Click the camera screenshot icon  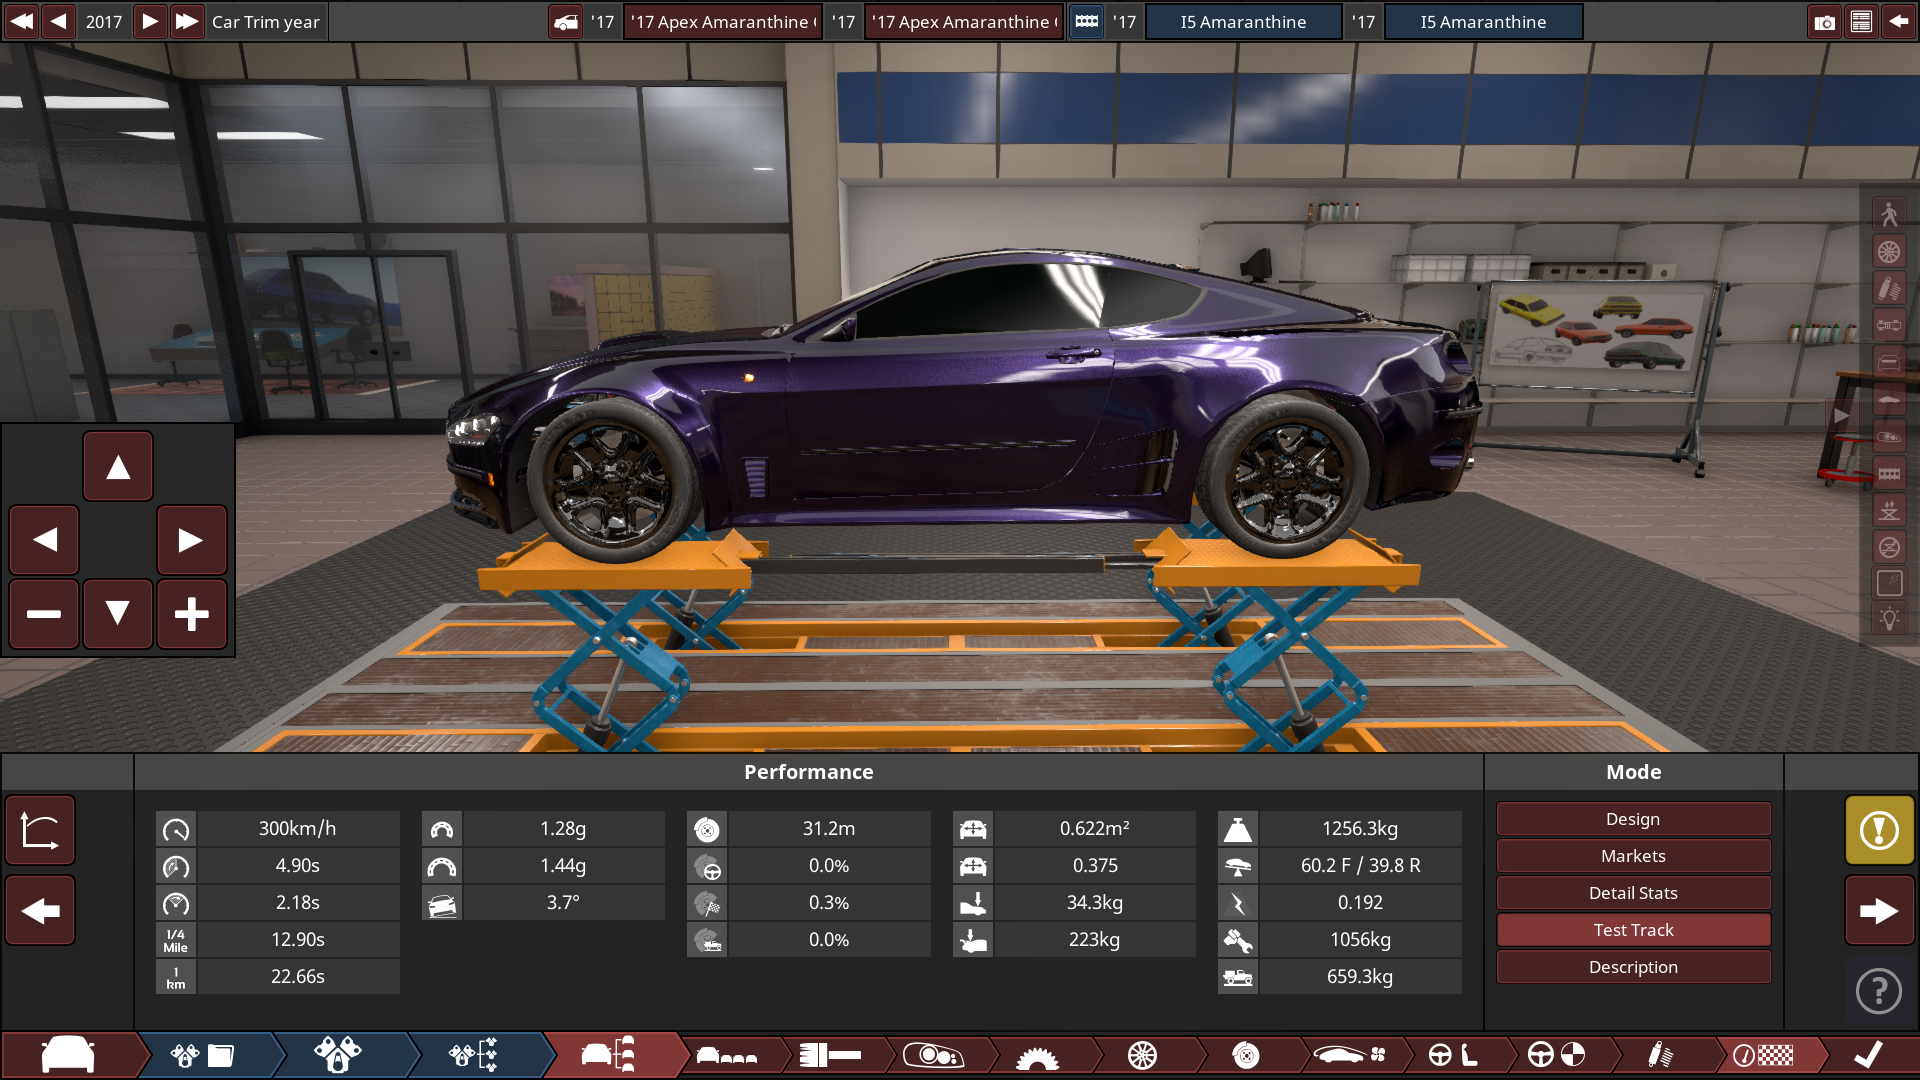[x=1824, y=22]
